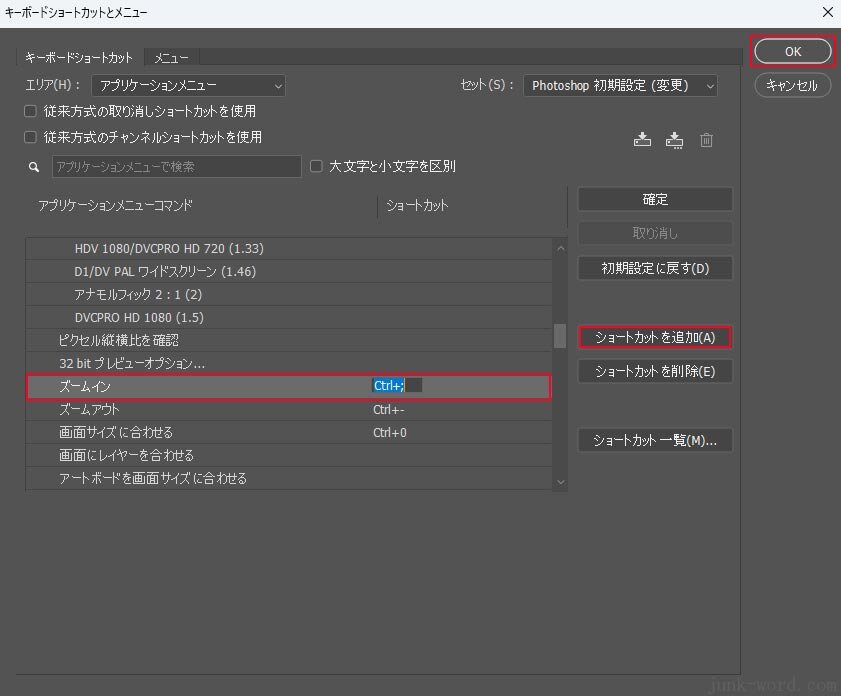Check the 大文字と小文字を区別 option

(x=317, y=166)
